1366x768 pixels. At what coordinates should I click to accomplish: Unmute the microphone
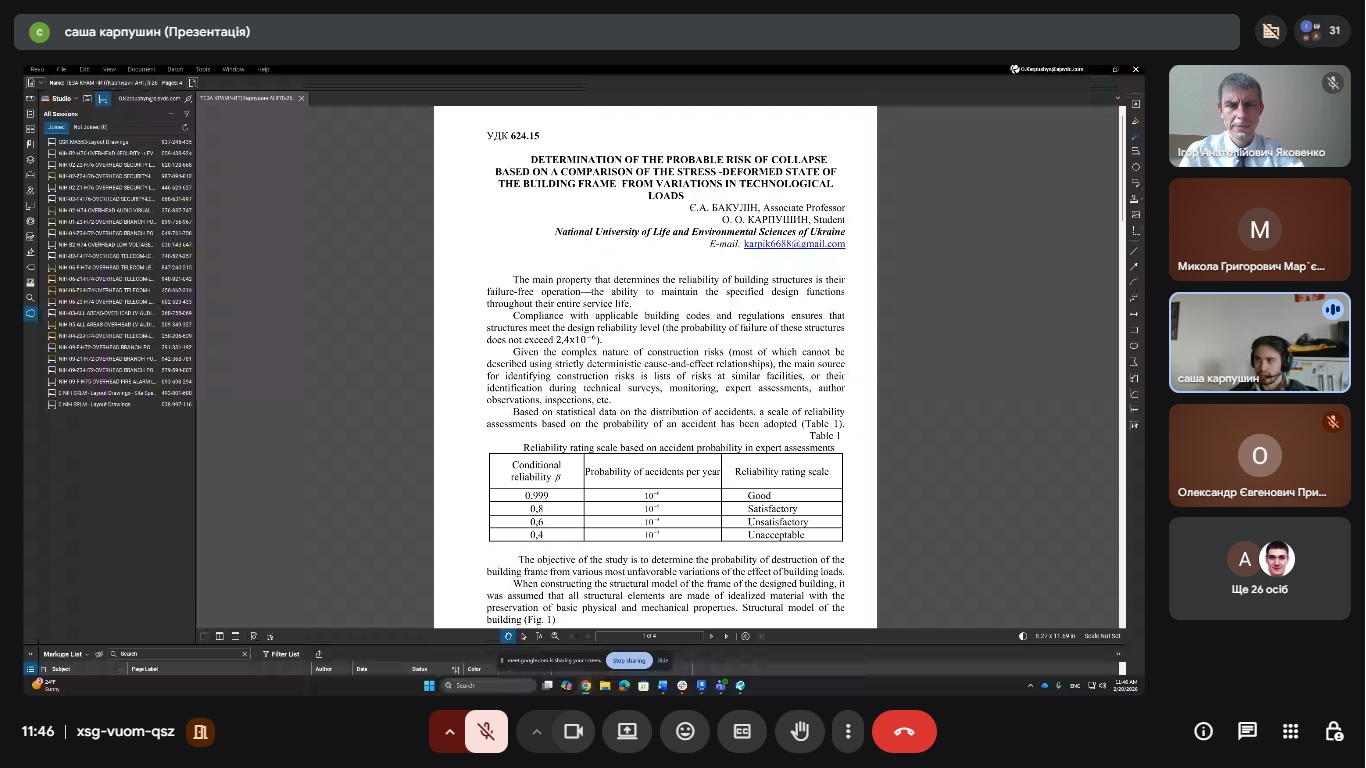486,731
